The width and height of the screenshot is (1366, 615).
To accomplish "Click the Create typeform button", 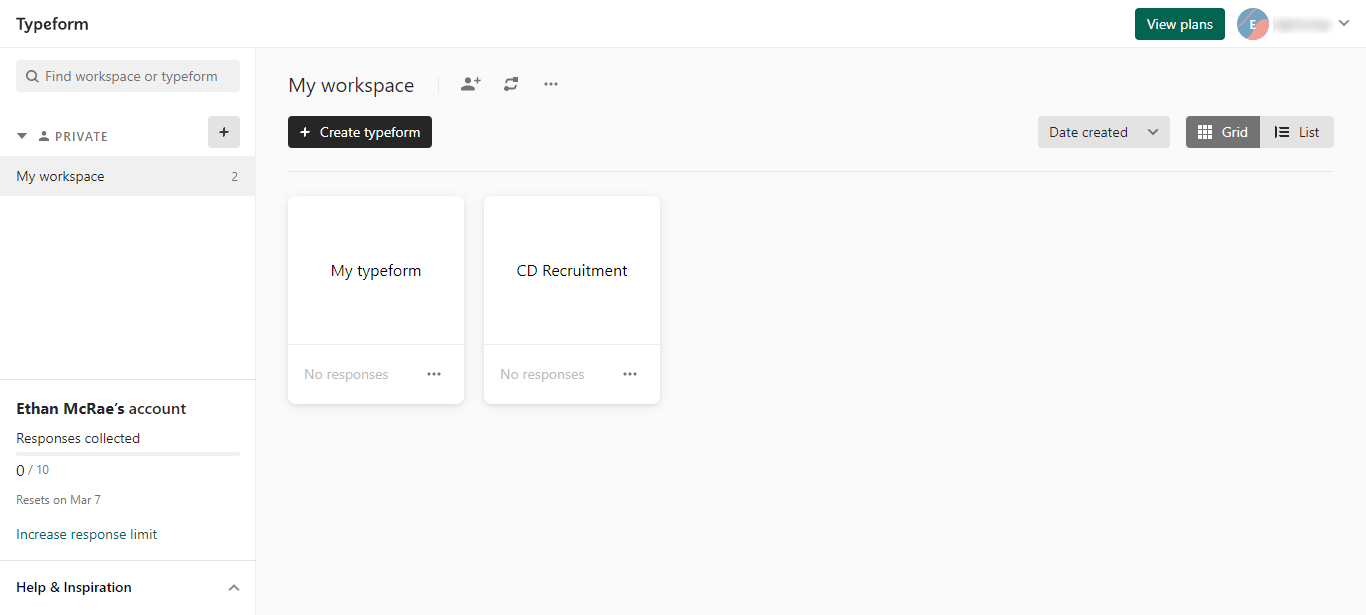I will [360, 132].
